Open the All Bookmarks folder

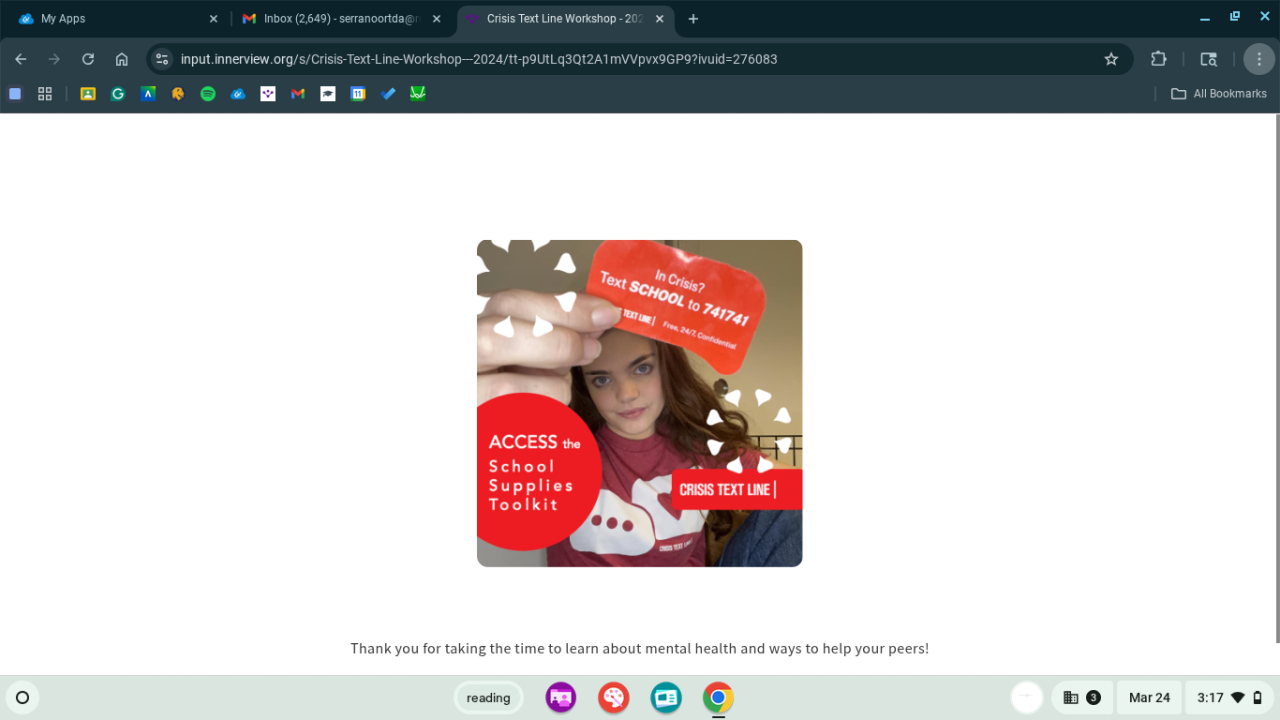pos(1219,94)
